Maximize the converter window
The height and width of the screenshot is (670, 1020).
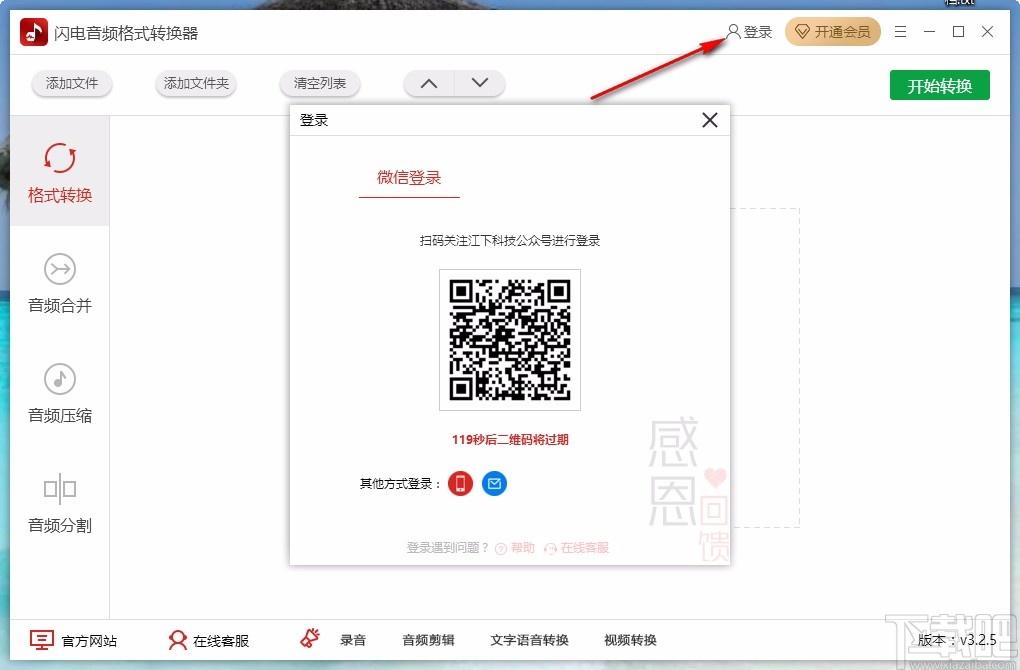pyautogui.click(x=958, y=32)
